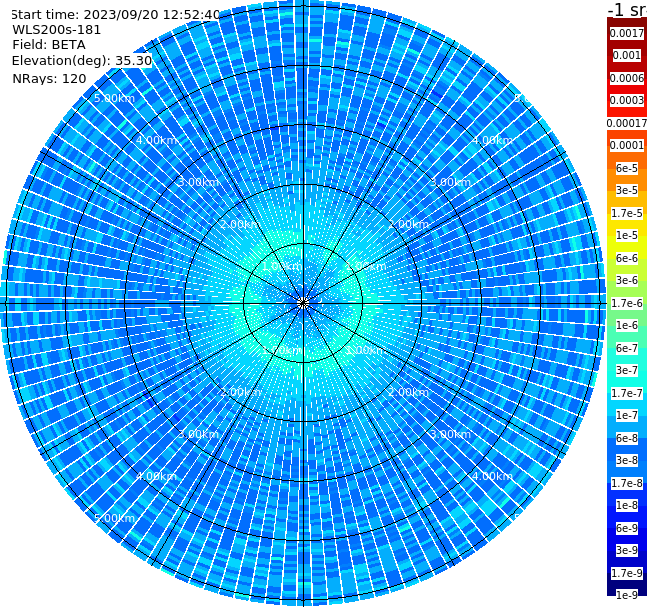
Task: Click the '1.7e-9' color scale label
Action: [627, 573]
